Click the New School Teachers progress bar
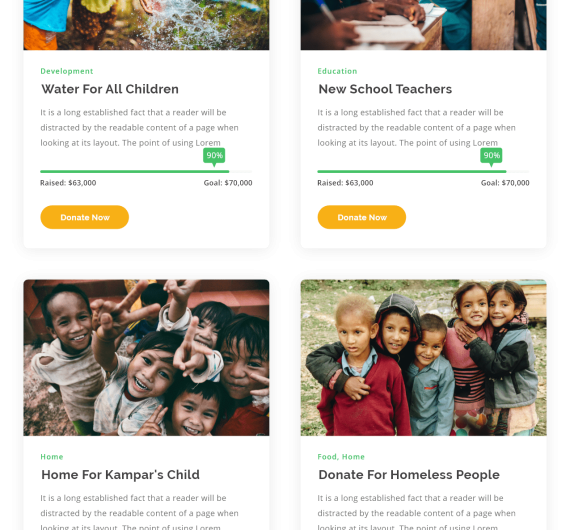Screen dimensions: 570x530 tap(423, 171)
